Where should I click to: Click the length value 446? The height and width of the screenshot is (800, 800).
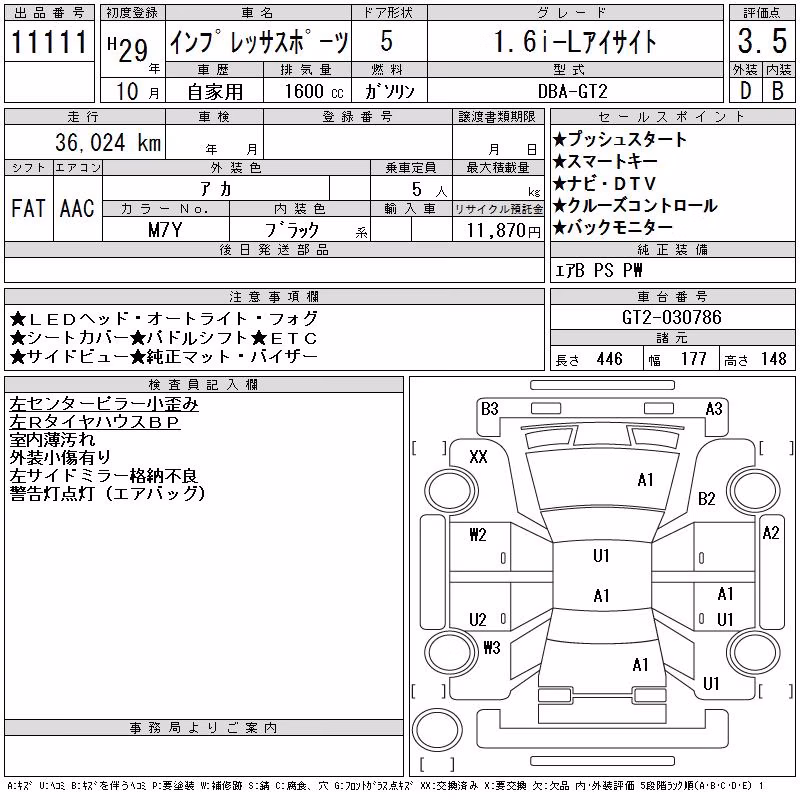[x=610, y=359]
